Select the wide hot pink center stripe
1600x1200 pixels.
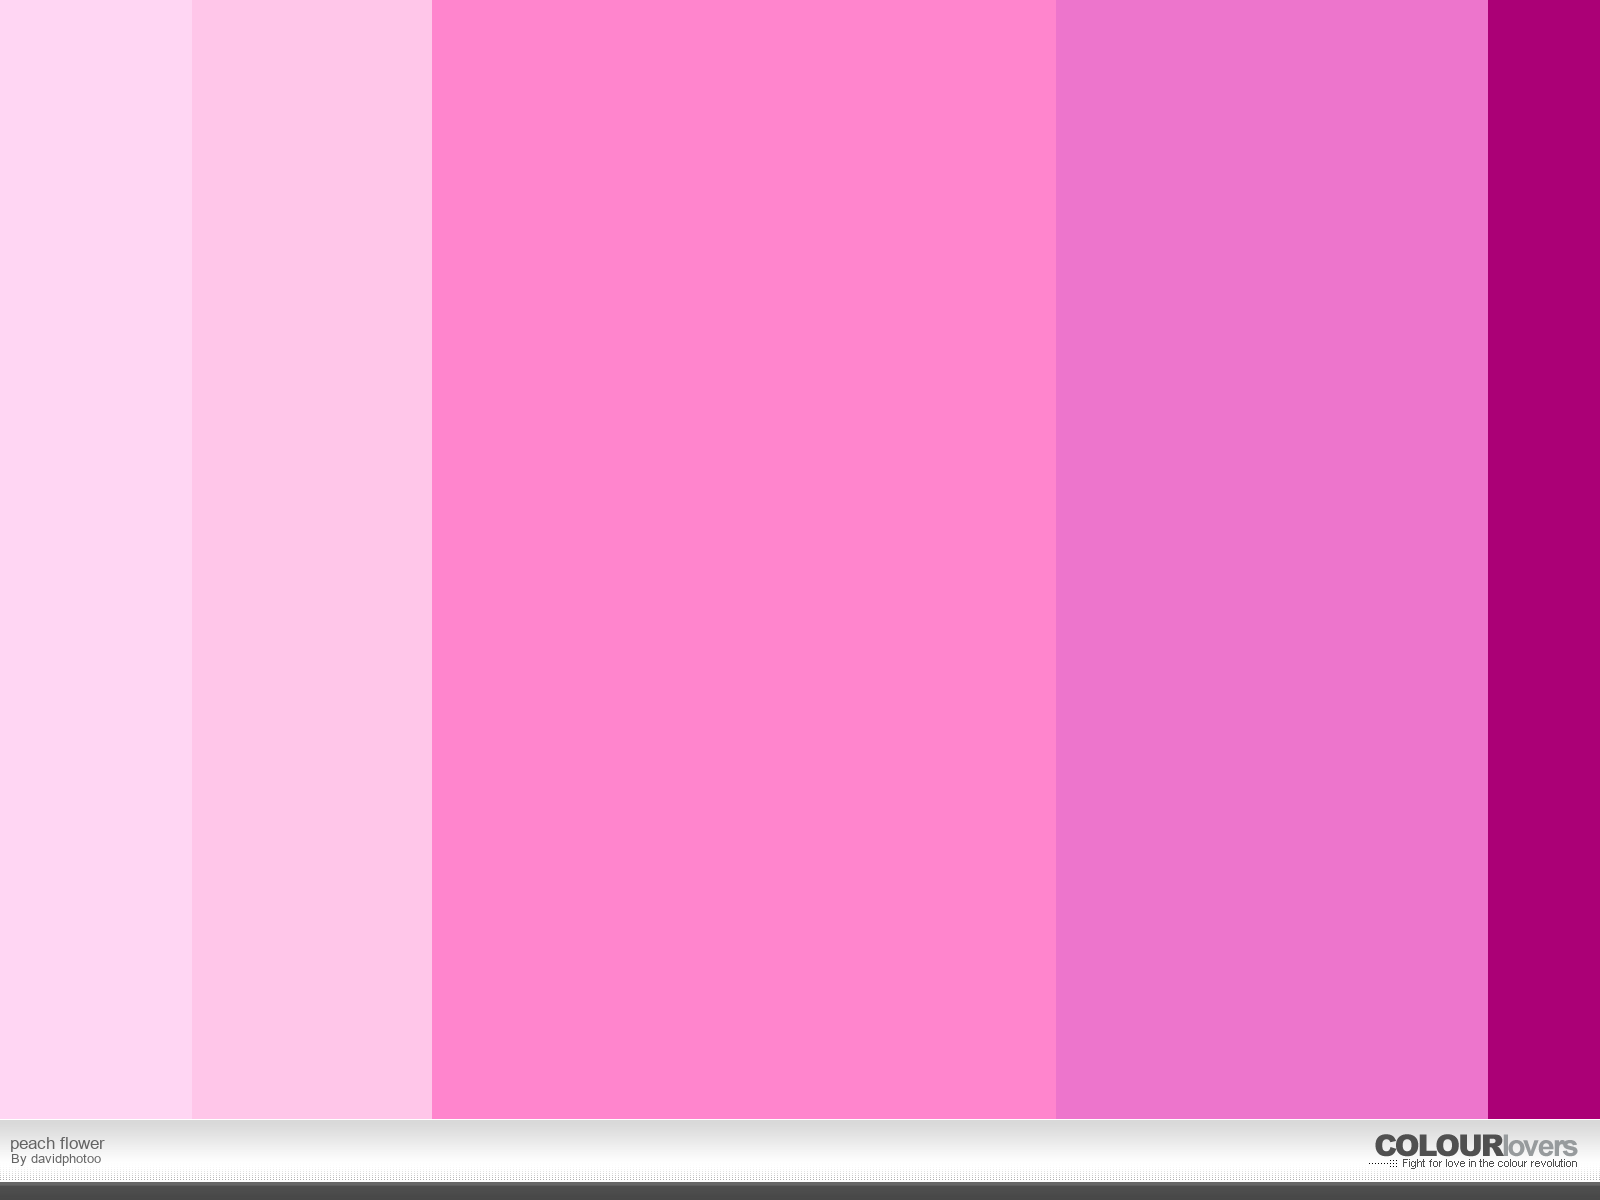744,559
